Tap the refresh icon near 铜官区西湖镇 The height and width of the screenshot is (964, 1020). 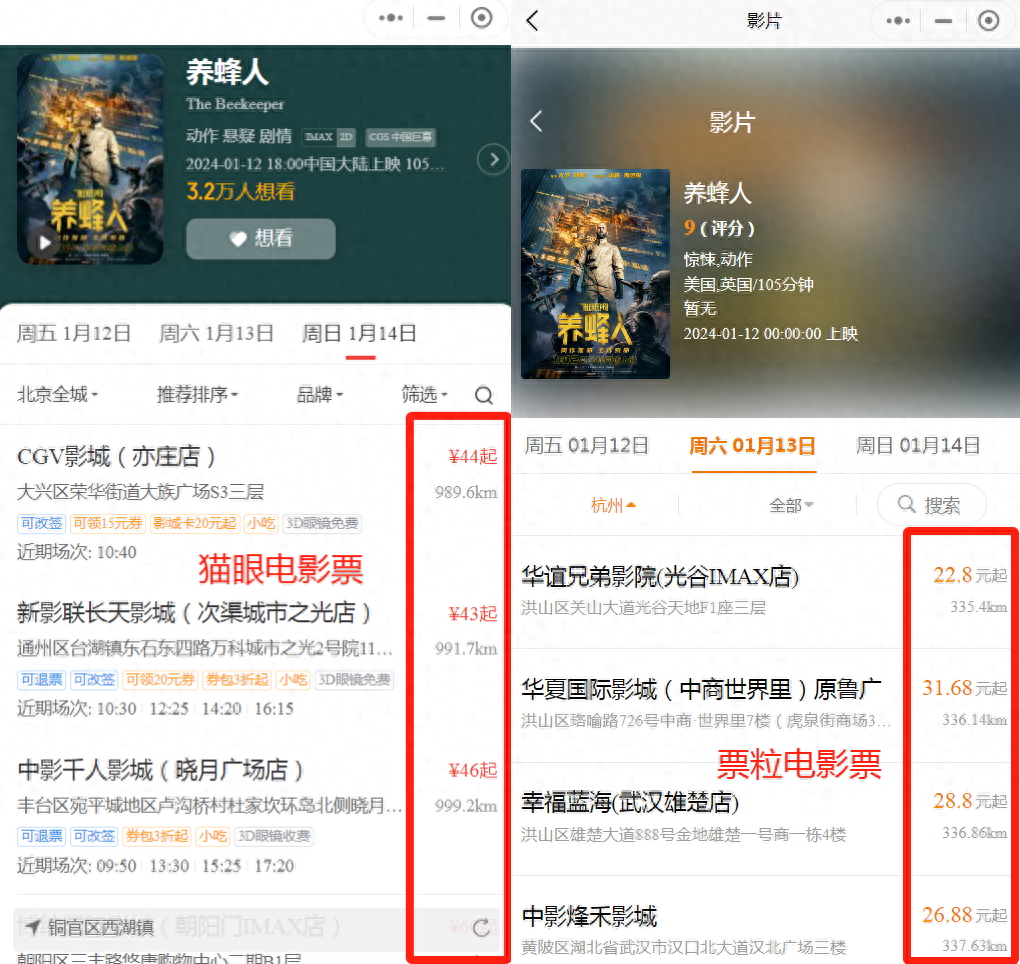481,928
